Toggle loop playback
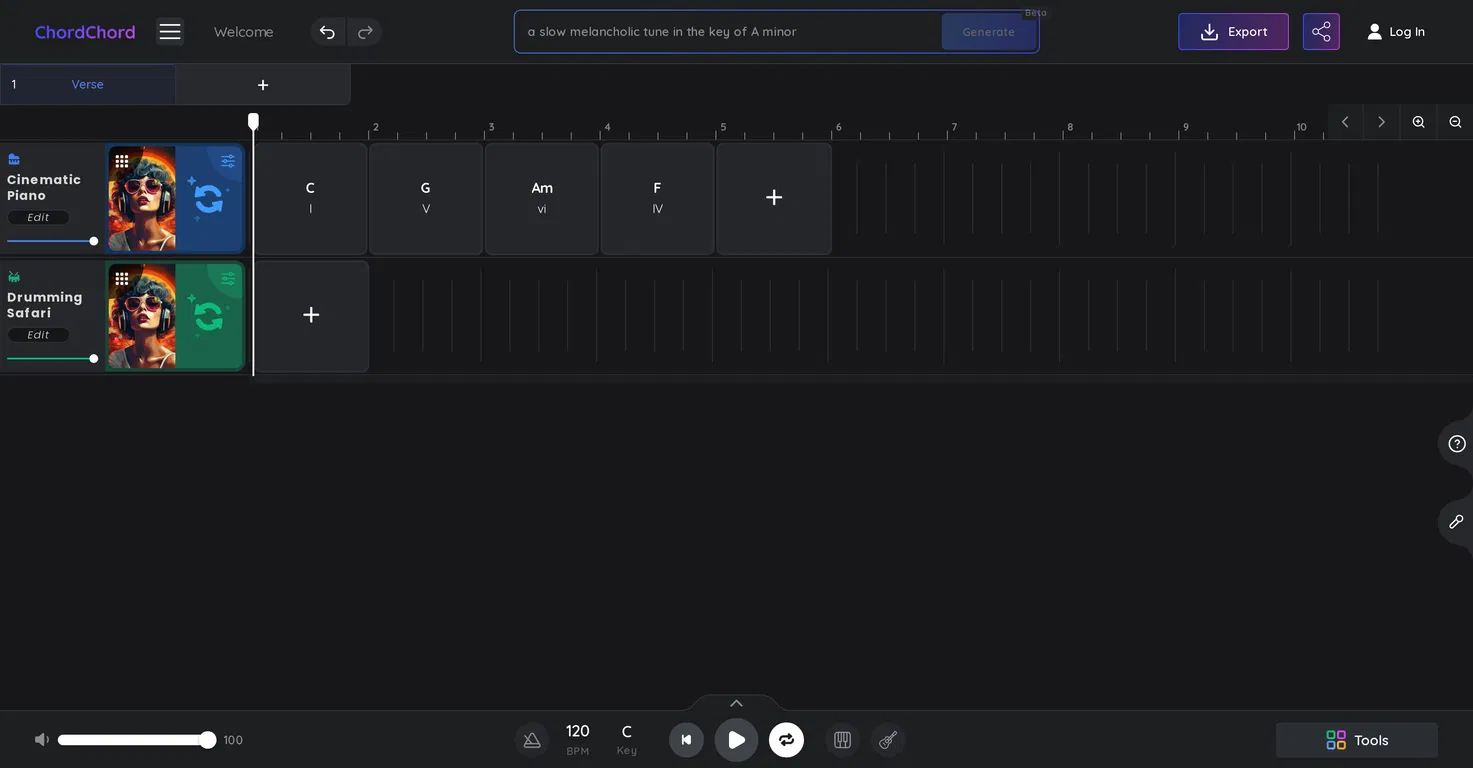 786,740
